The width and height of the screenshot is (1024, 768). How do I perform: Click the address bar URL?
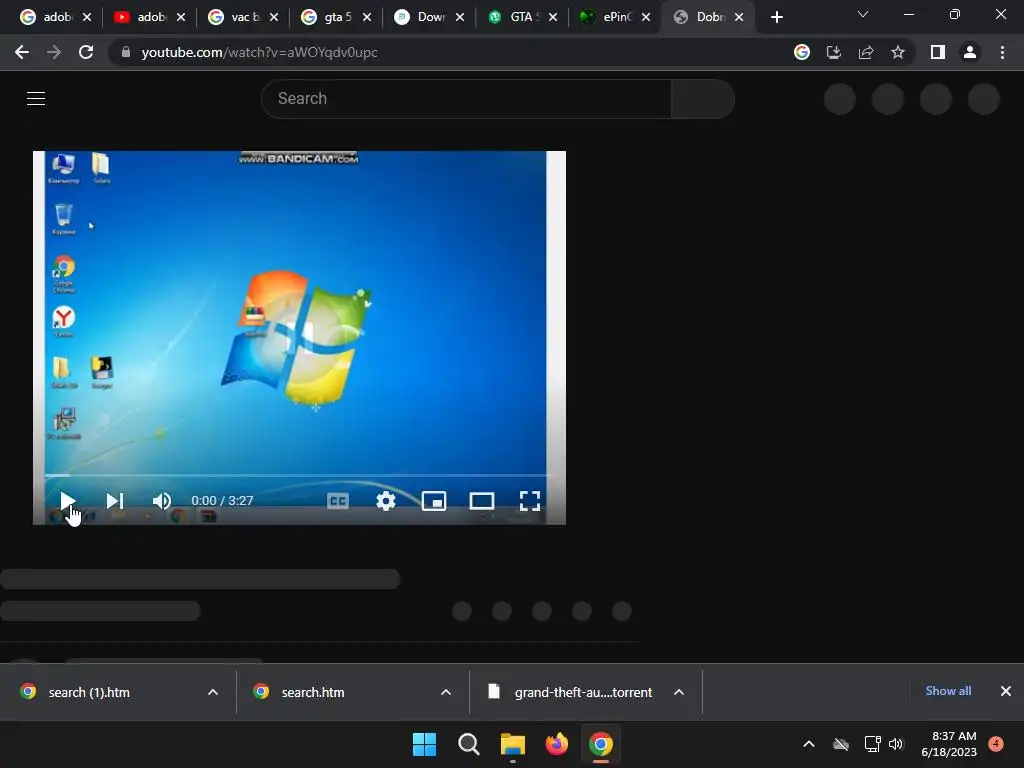tap(259, 52)
